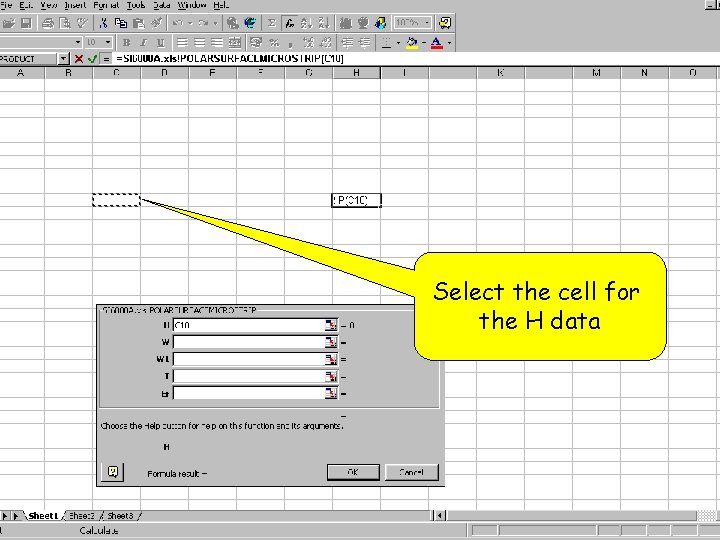720x540 pixels.
Task: Click the Cut scissors icon
Action: (x=103, y=23)
